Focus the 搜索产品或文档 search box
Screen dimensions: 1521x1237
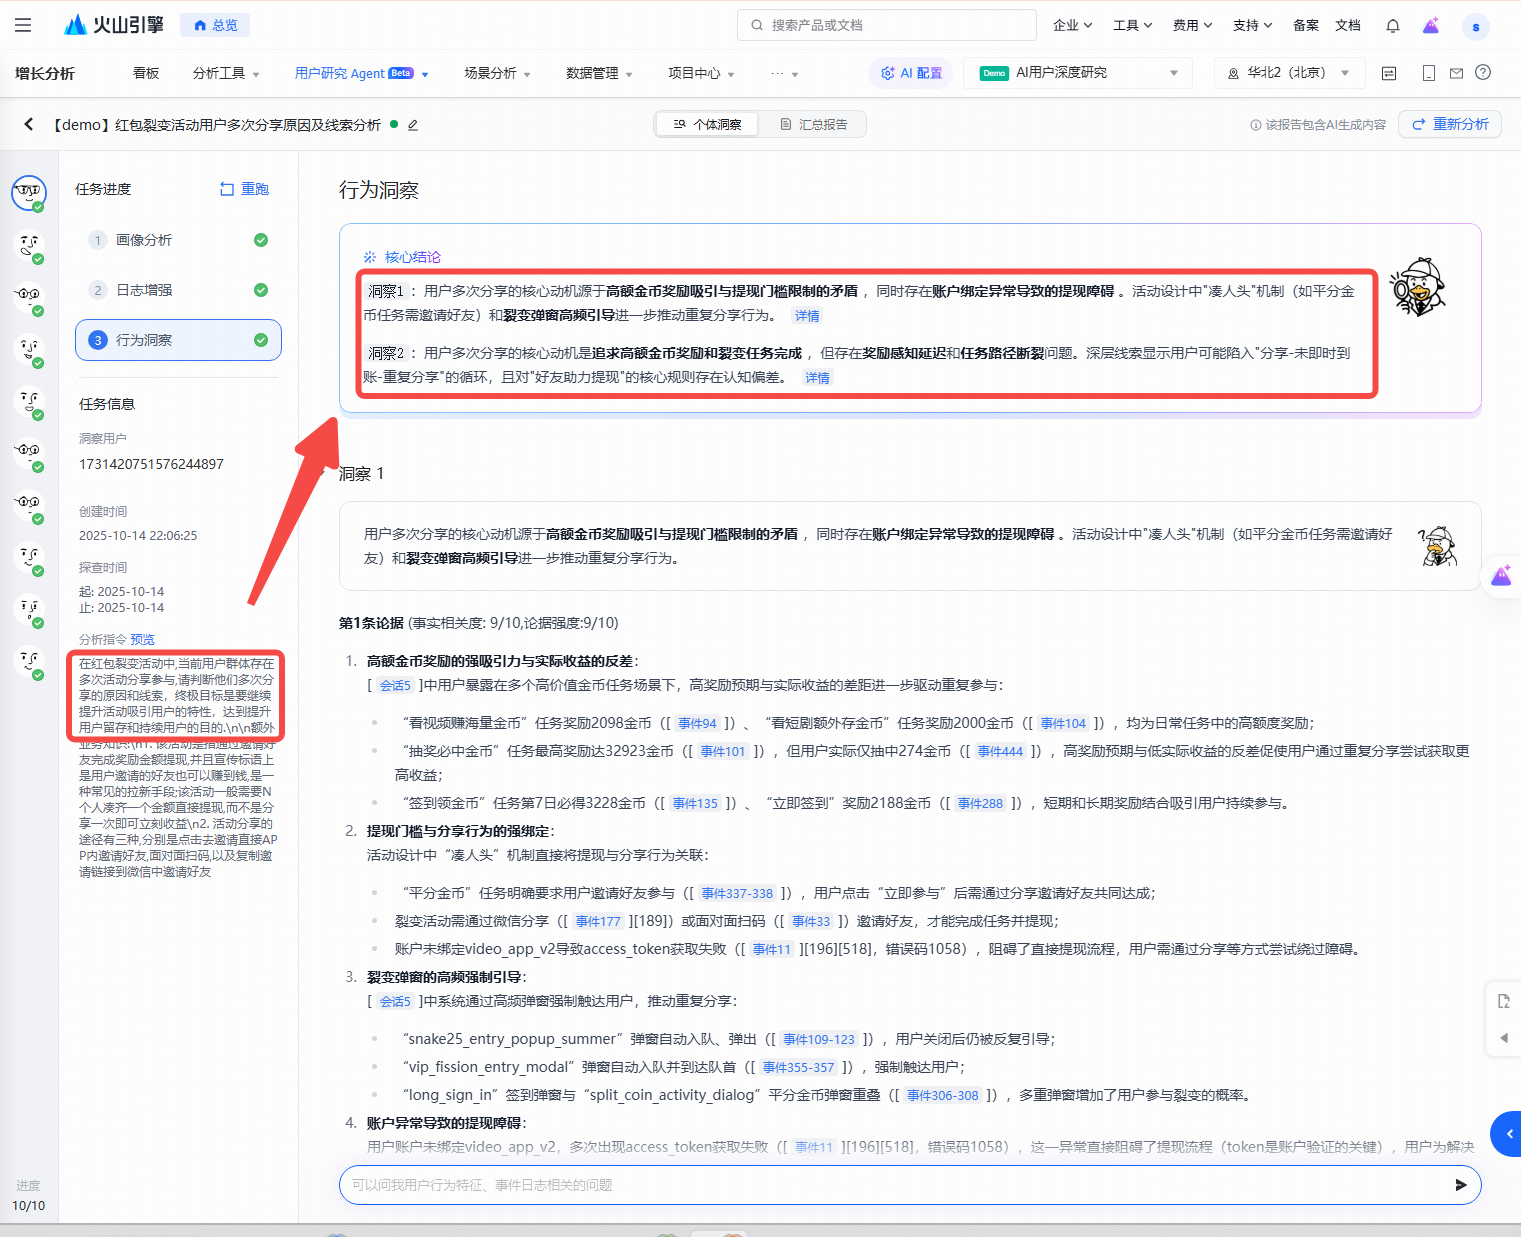click(886, 25)
